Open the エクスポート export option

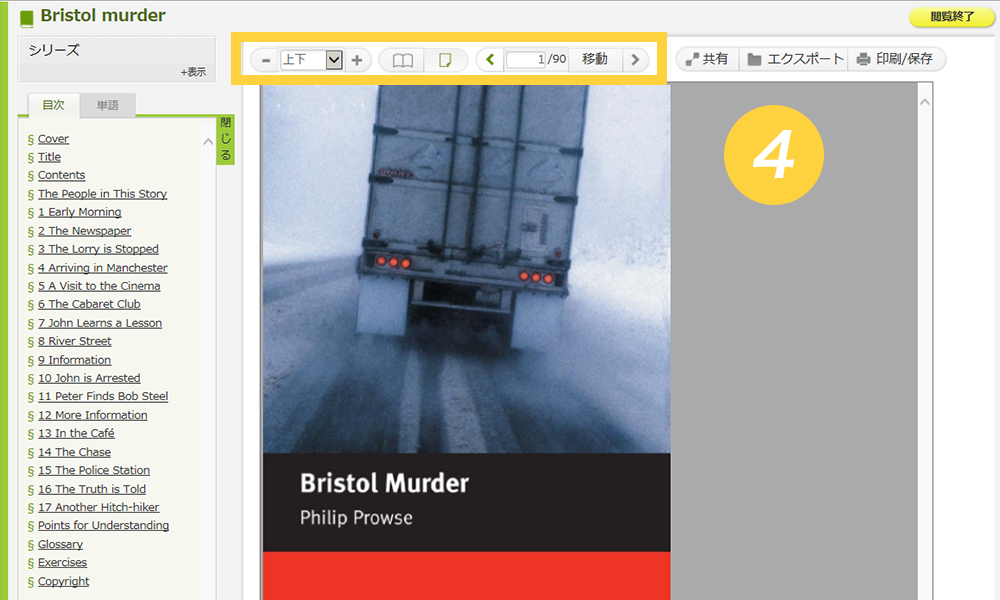coord(795,59)
